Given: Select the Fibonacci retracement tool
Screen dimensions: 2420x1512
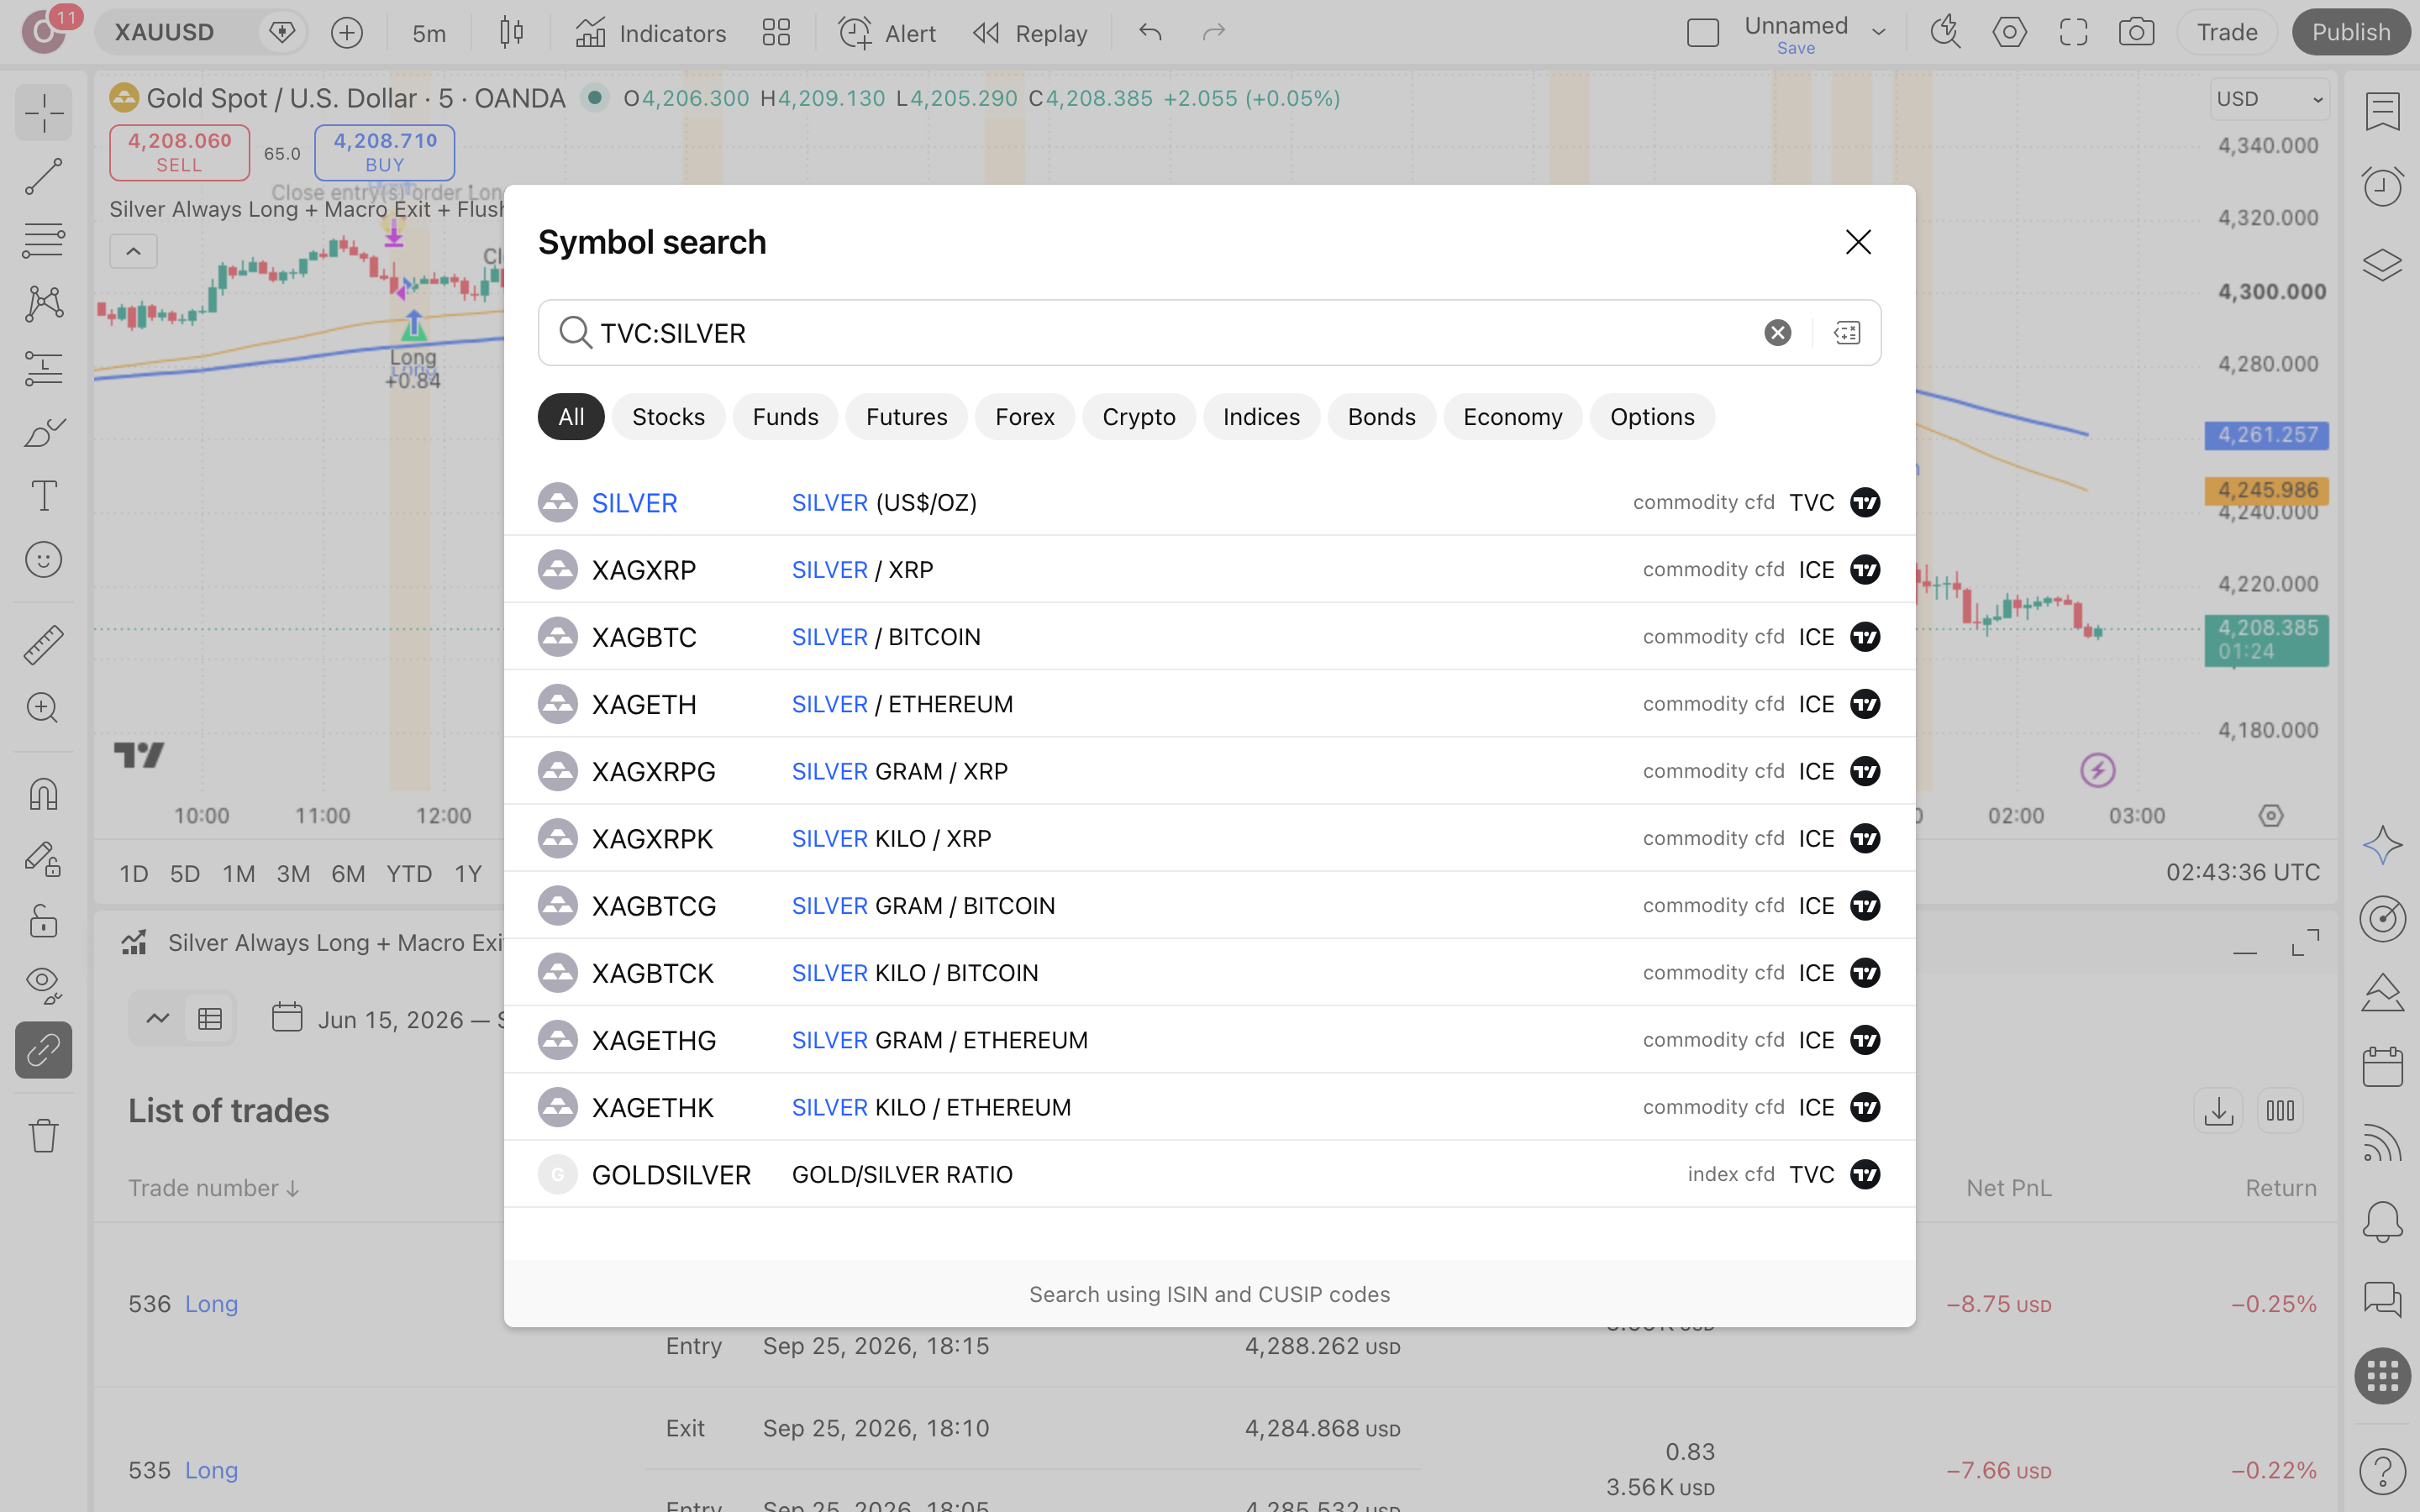Looking at the screenshot, I should click(x=44, y=240).
